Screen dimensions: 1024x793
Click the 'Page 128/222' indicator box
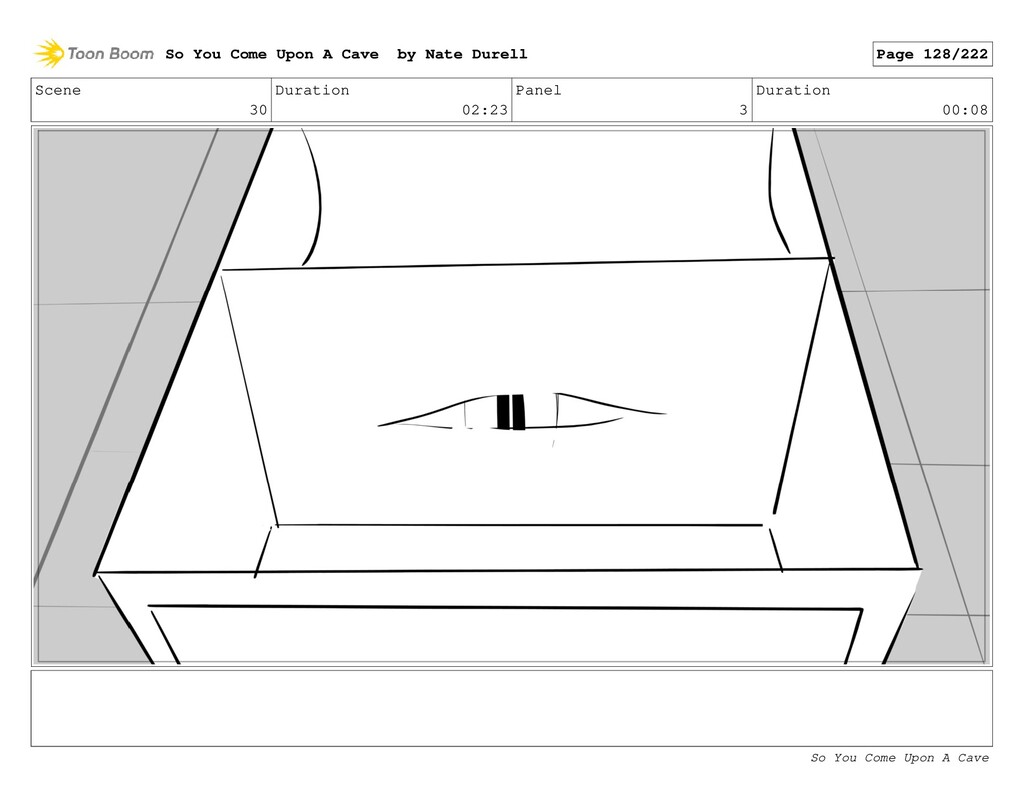coord(932,54)
